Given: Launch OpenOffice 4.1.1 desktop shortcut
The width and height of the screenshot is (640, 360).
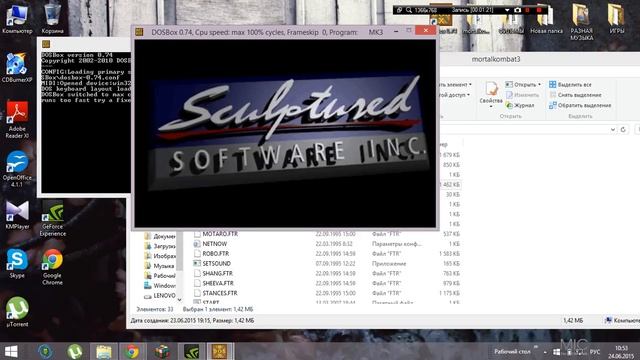Looking at the screenshot, I should 17,169.
